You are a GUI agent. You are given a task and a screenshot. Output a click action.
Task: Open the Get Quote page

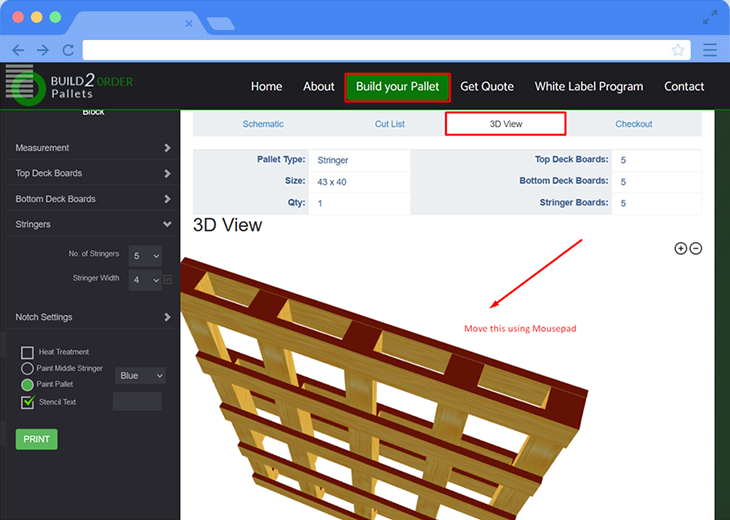[487, 87]
